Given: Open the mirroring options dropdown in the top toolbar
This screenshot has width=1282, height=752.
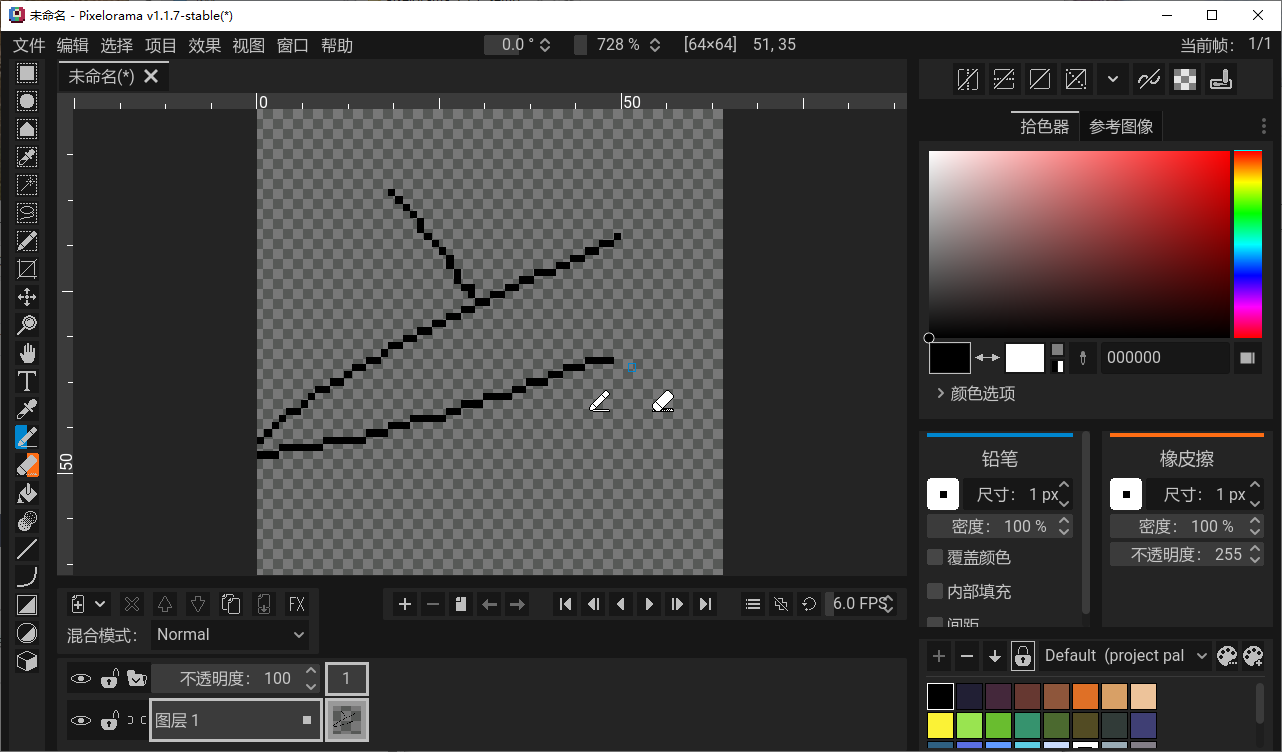Looking at the screenshot, I should 1112,79.
